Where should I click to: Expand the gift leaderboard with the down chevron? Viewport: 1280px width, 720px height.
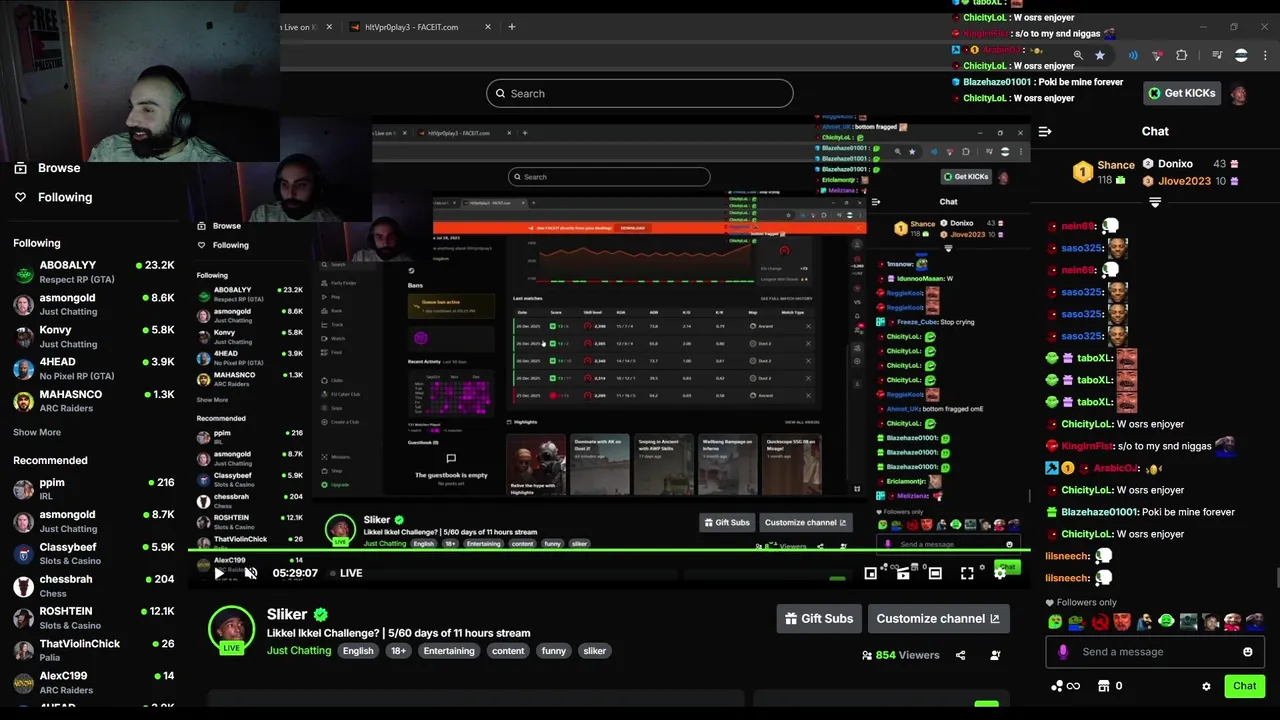click(x=1155, y=202)
